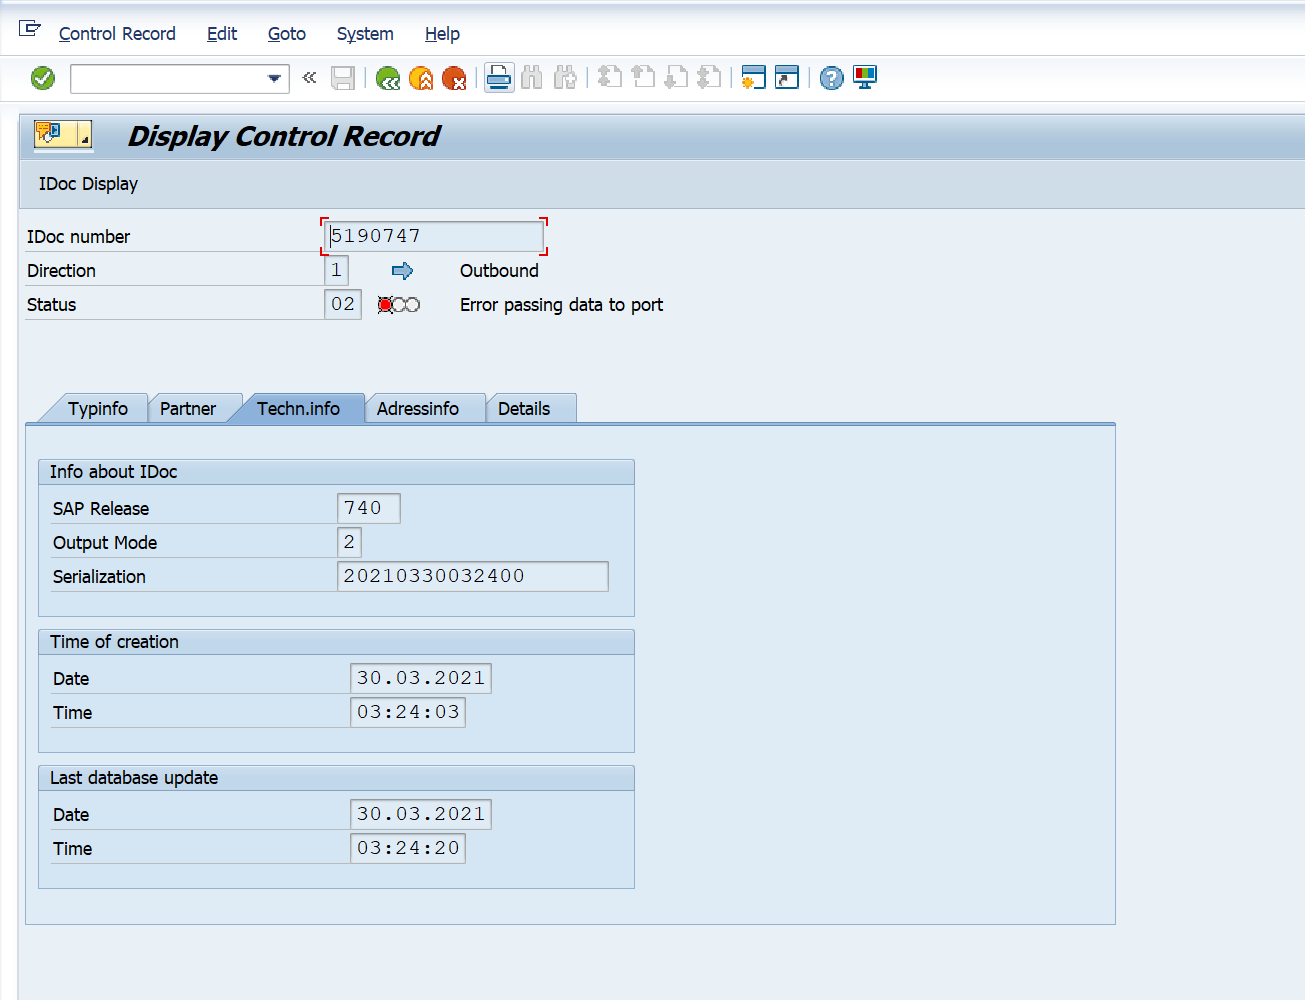Open a new session with toolbar icon
Viewport: 1305px width, 1000px height.
click(753, 78)
